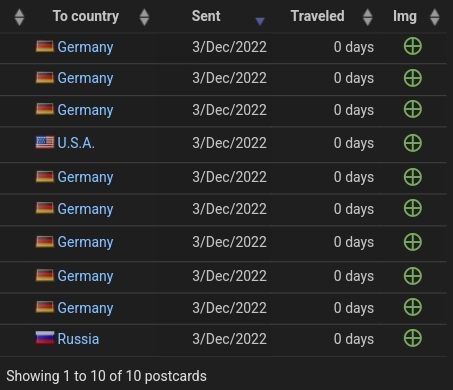Viewport: 453px width, 390px height.
Task: Click image icon in second Germany row
Action: 413,78
